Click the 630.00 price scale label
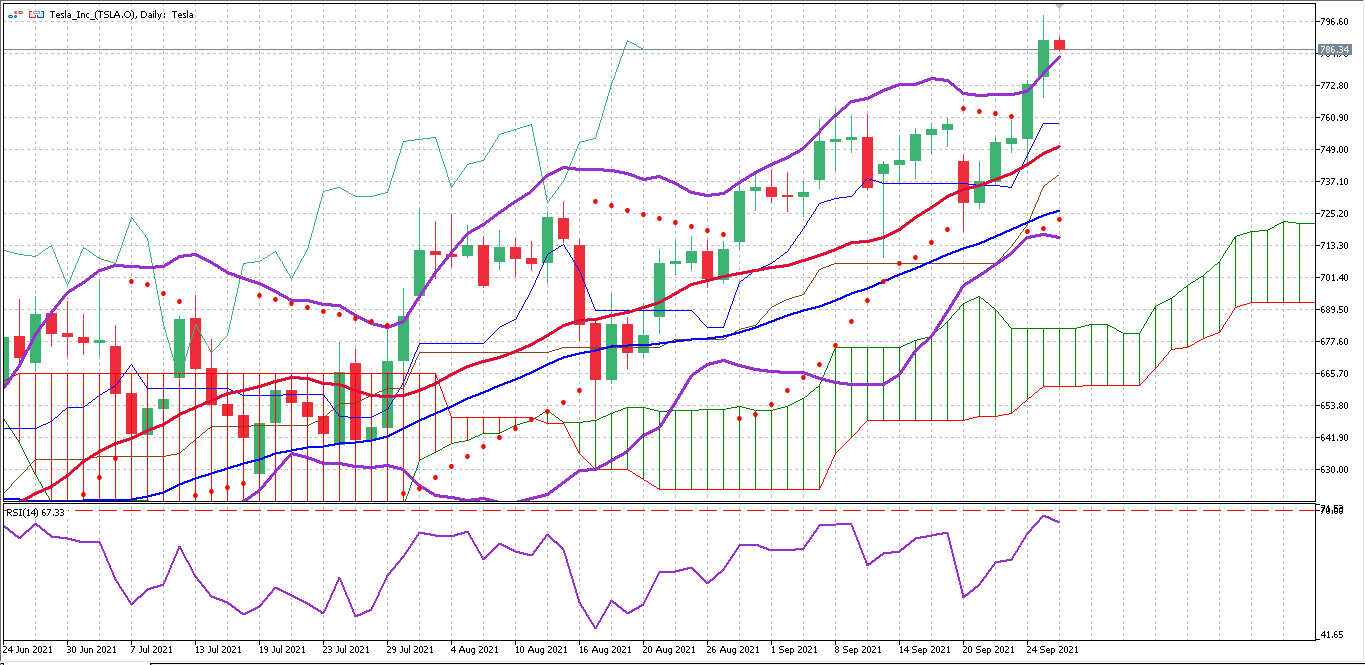 (x=1334, y=469)
